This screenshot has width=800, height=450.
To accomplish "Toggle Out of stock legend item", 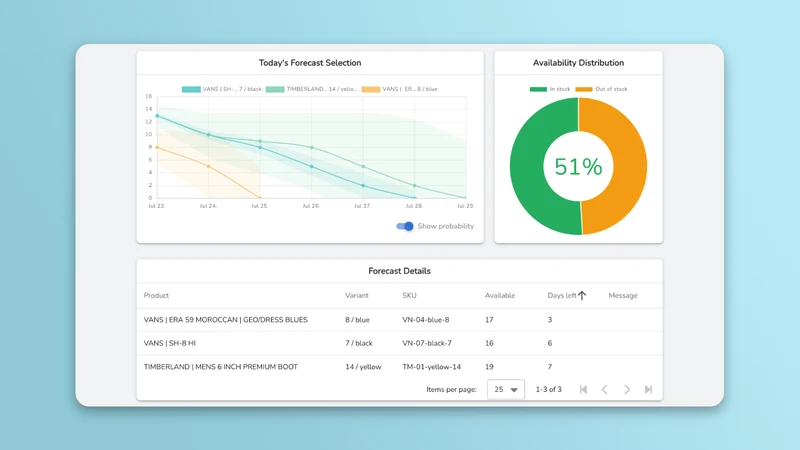I will [602, 89].
